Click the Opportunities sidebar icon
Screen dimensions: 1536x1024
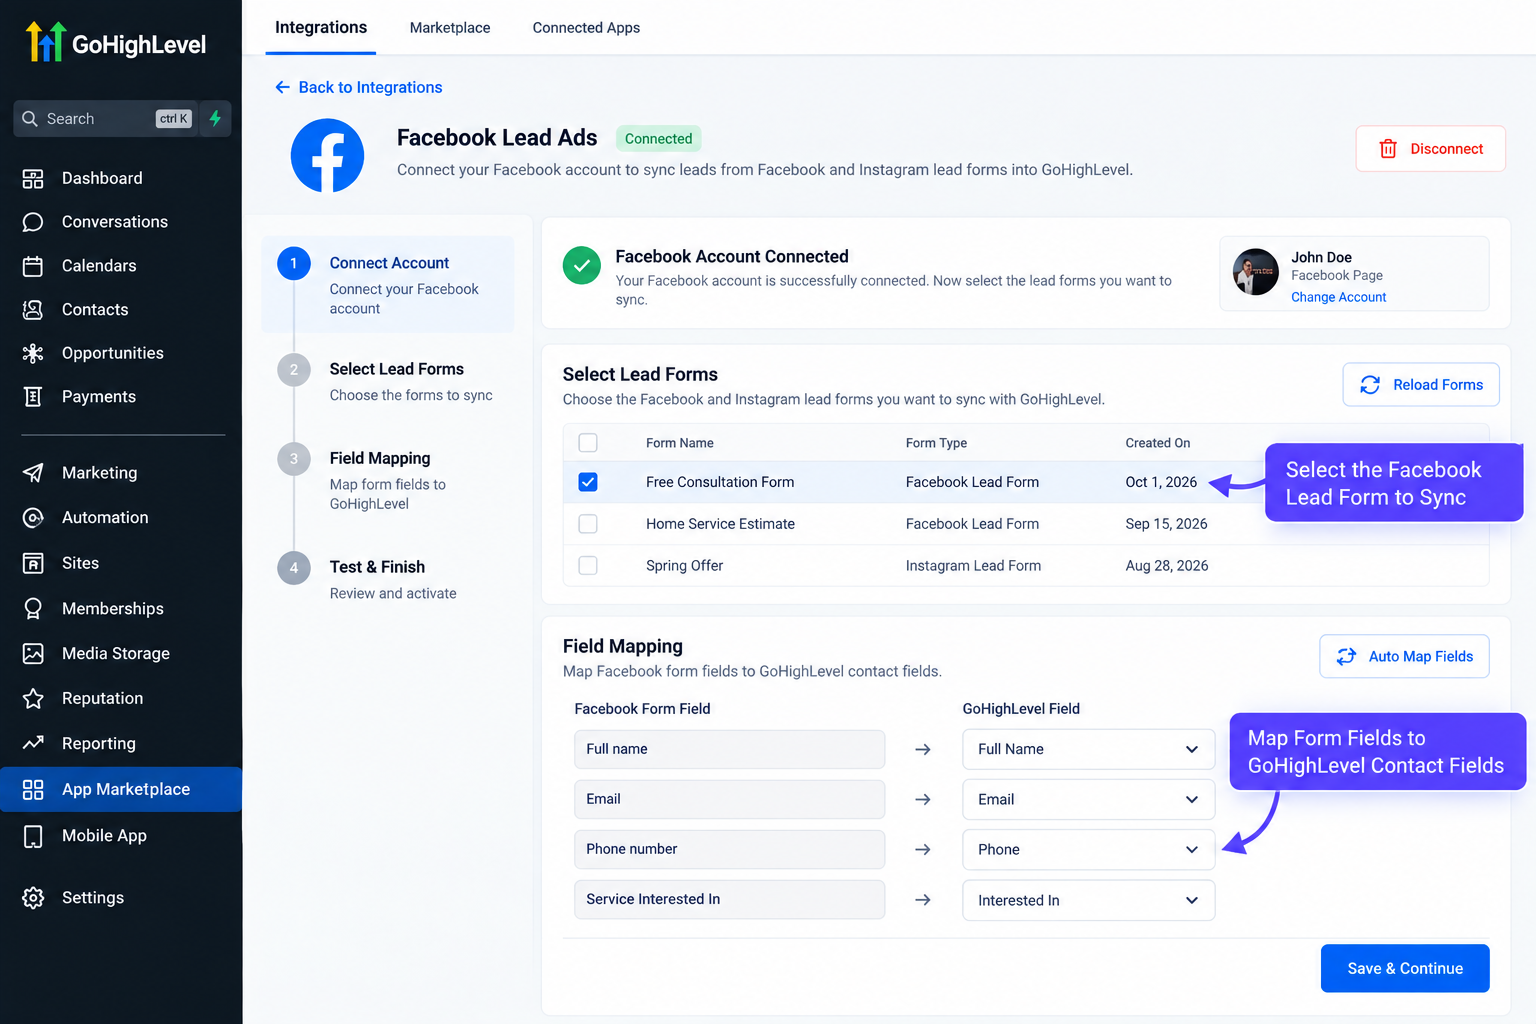point(33,353)
